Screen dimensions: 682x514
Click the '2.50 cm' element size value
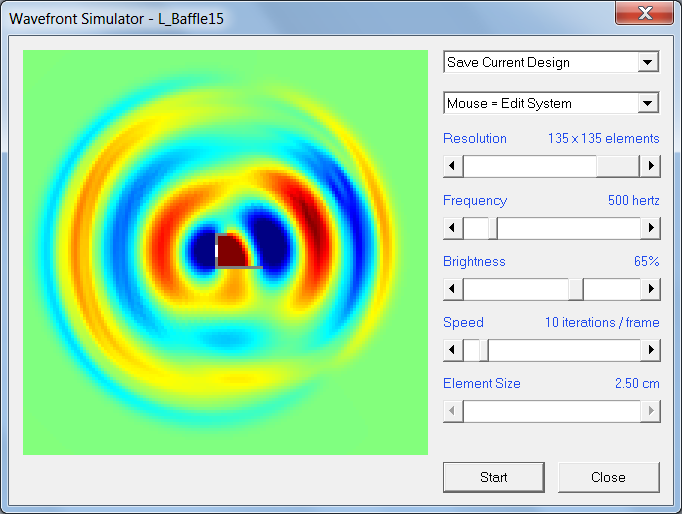[637, 383]
